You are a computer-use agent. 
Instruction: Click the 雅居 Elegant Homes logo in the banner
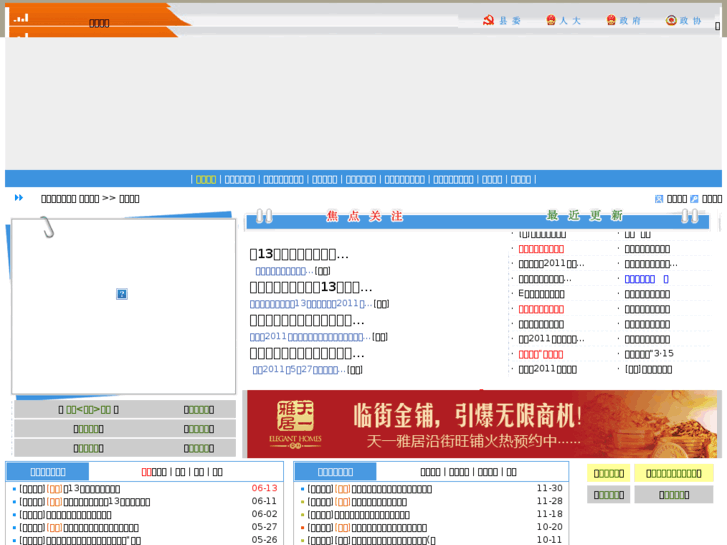295,425
